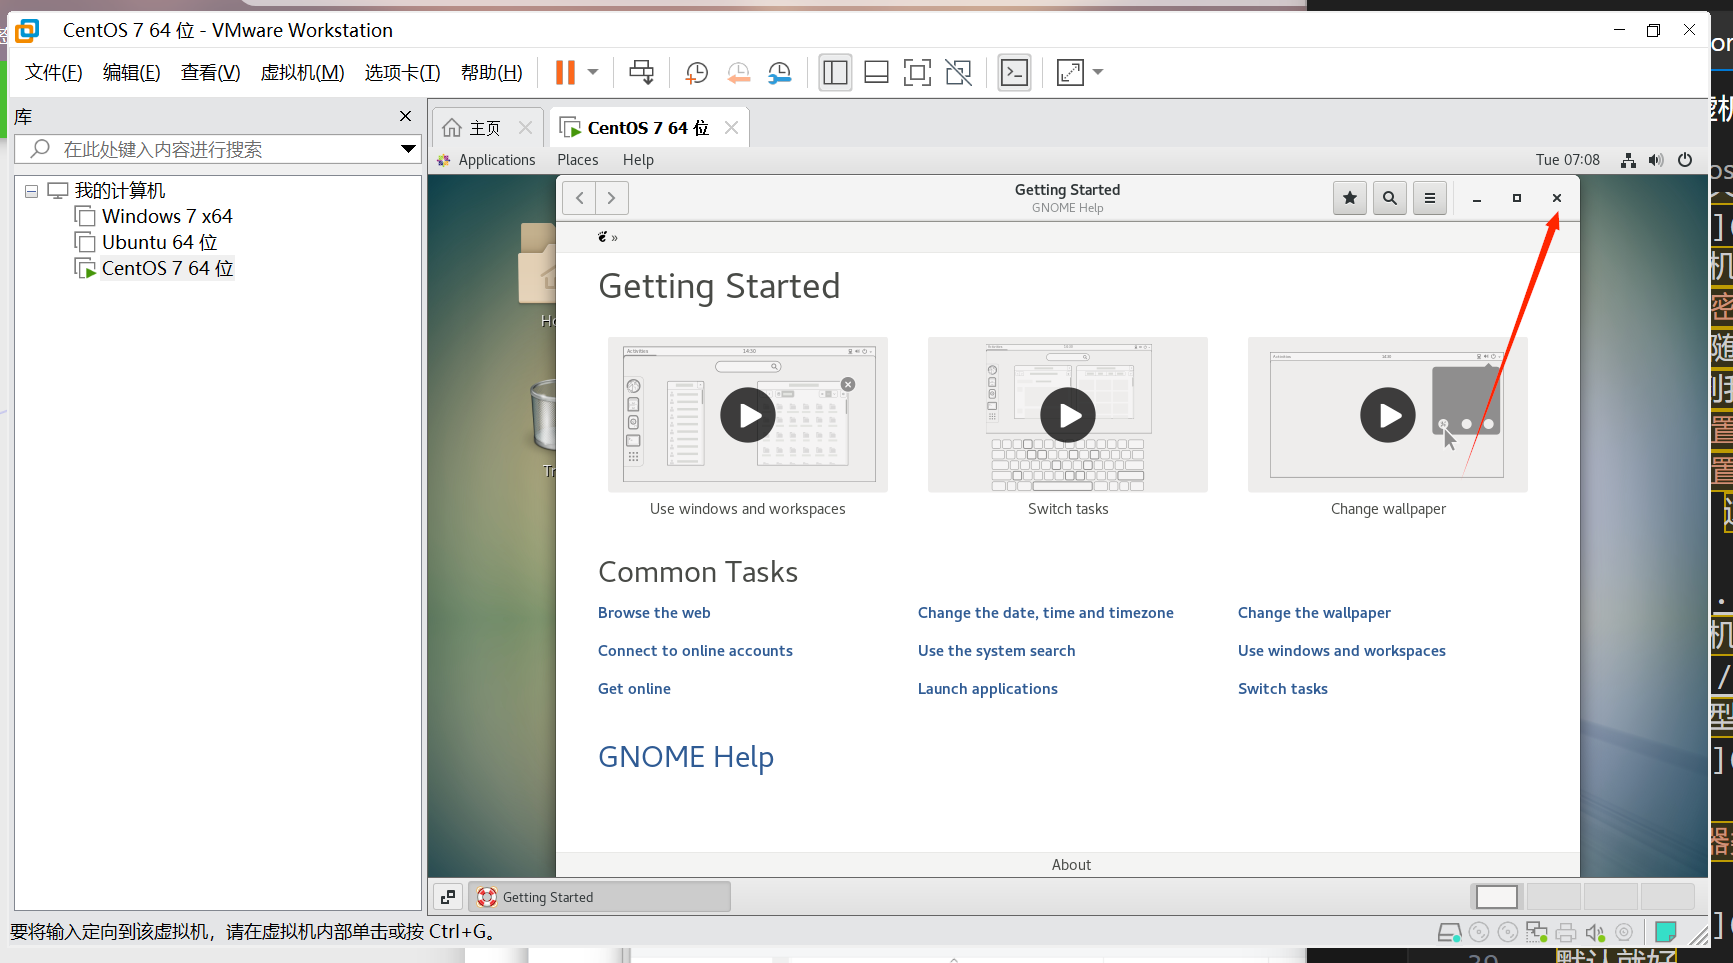1733x963 pixels.
Task: Click the search icon in GNOME Help
Action: pos(1389,198)
